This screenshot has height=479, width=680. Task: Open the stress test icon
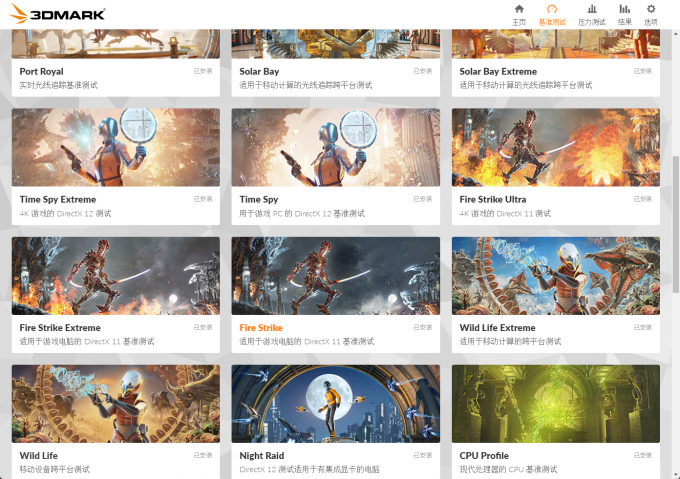point(592,9)
